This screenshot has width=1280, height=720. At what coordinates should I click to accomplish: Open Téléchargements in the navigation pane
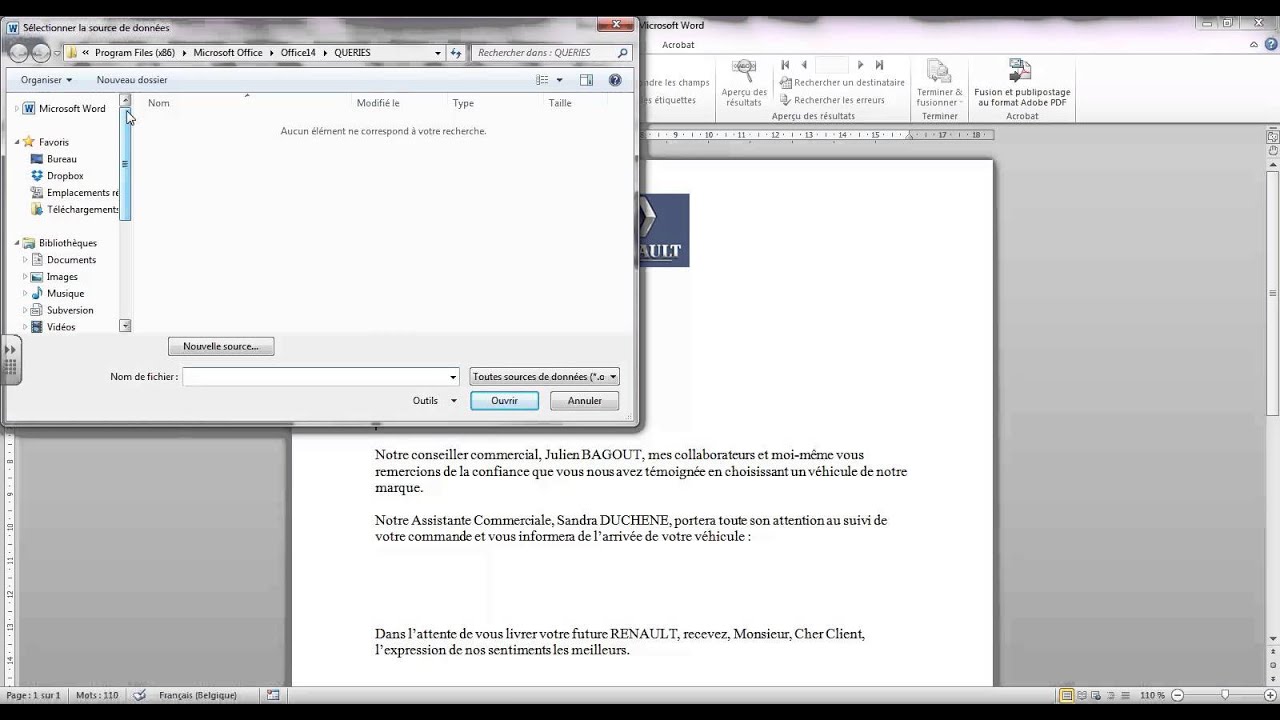click(75, 210)
